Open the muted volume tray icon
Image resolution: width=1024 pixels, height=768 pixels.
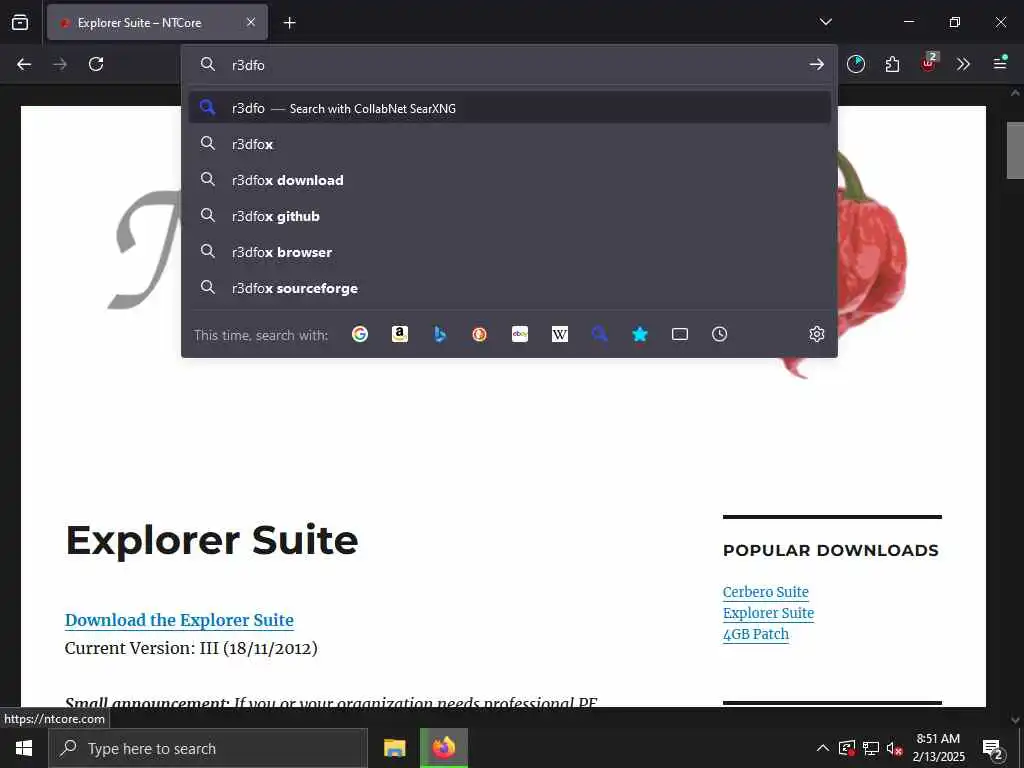pos(895,748)
